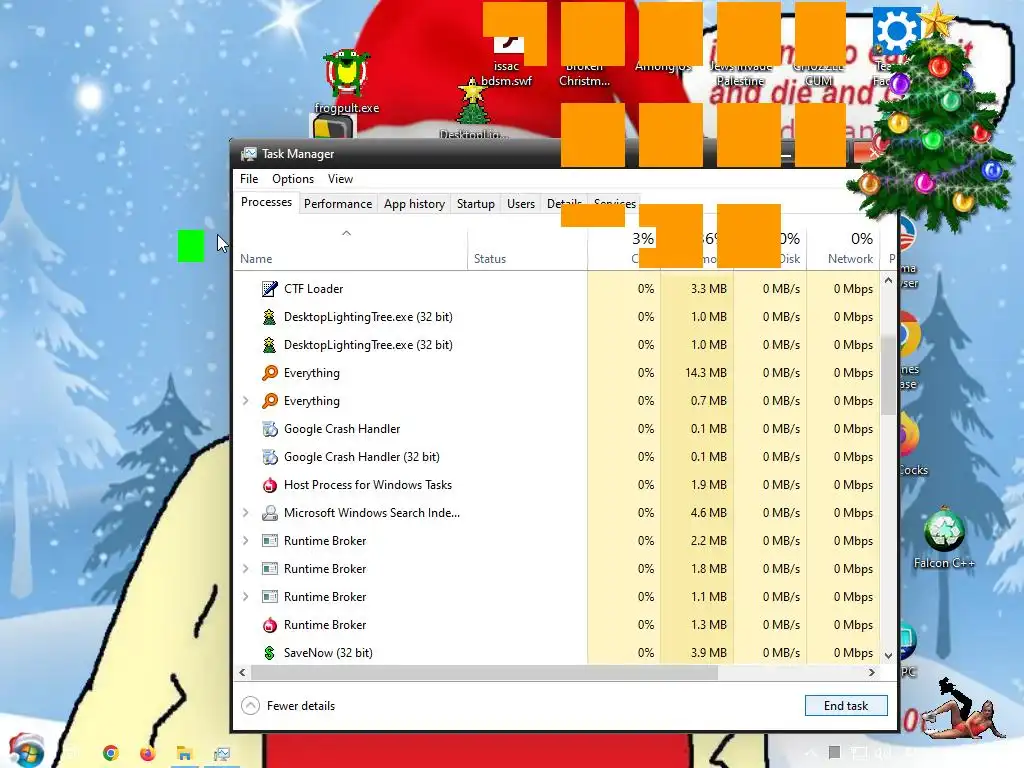
Task: Click Microsoft Windows Search Indexer icon
Action: (269, 513)
